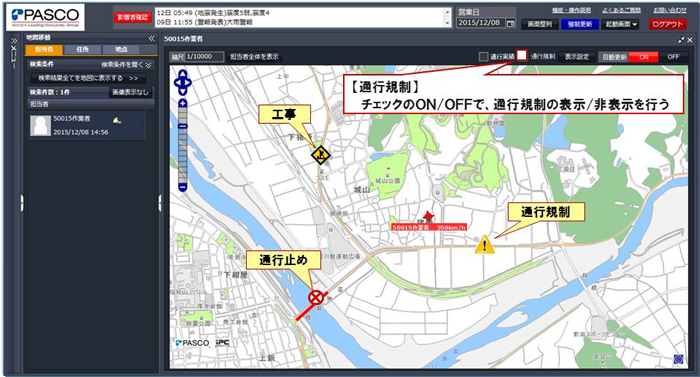Click the 担当者全体を表示 button
Viewport: 700px width, 377px height.
point(254,57)
